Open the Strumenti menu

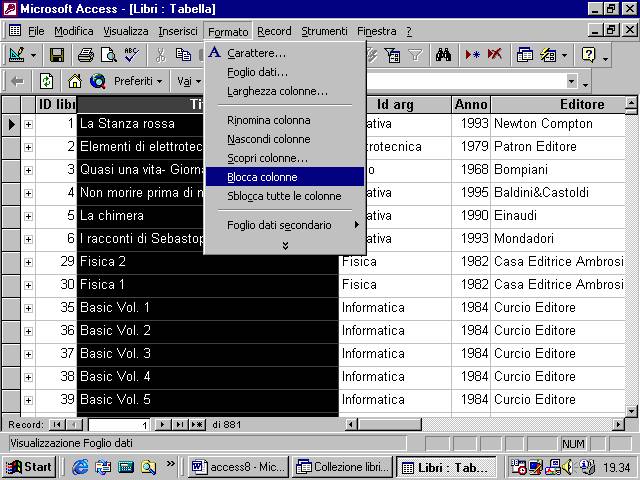pos(324,31)
